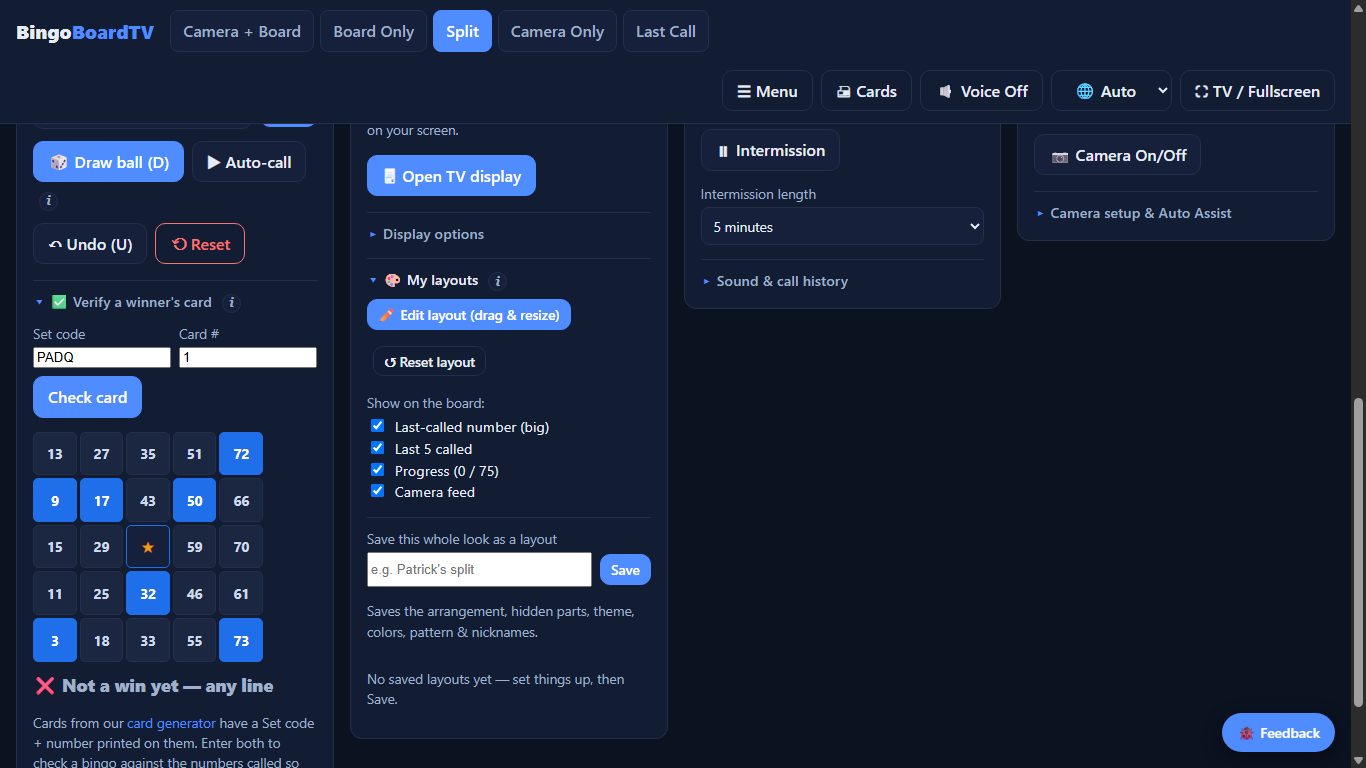Click bingo card cell 32
The image size is (1366, 768).
point(148,593)
